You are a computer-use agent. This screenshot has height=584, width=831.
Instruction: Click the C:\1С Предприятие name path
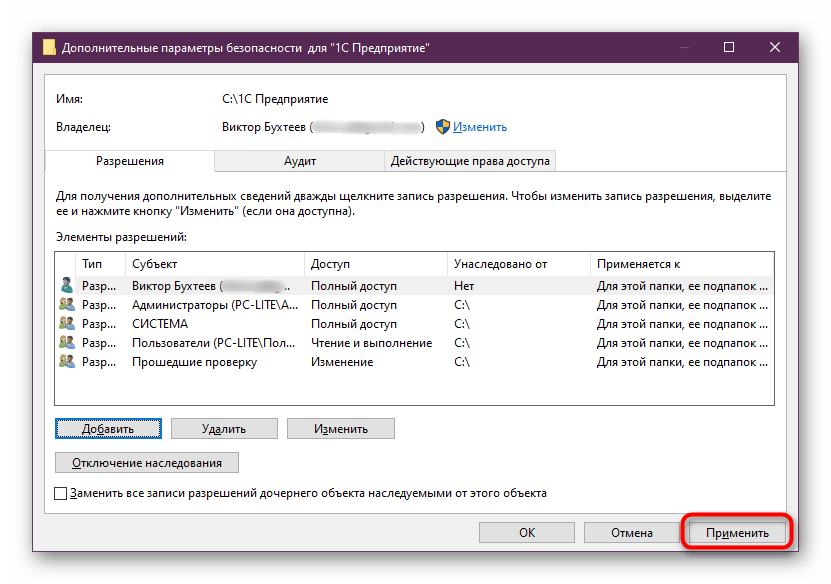[x=275, y=99]
